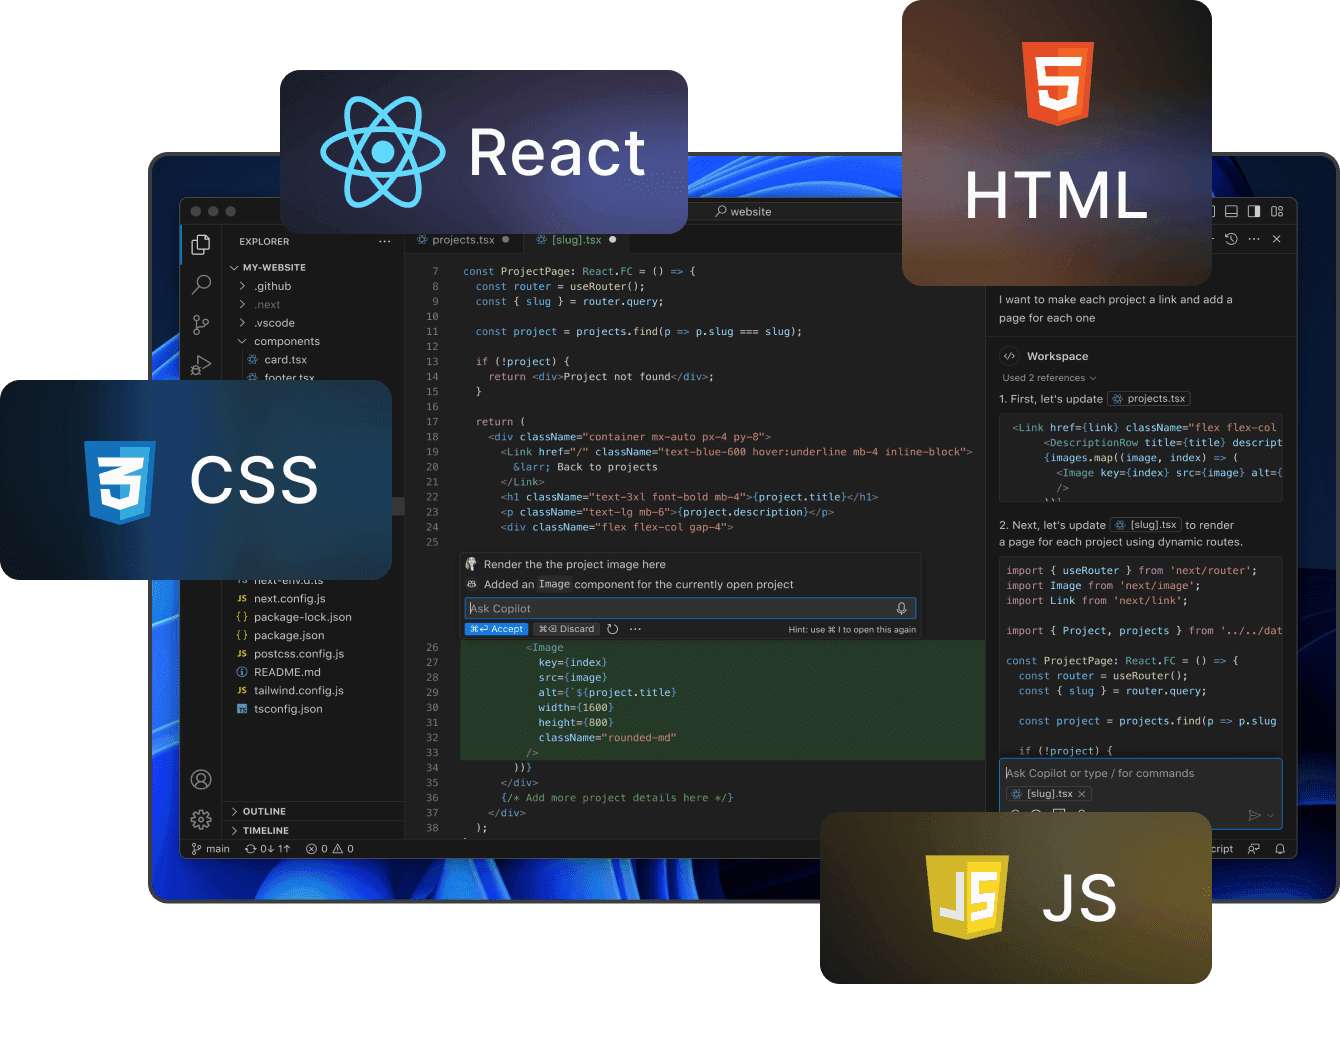This screenshot has height=1050, width=1340.
Task: Expand the OUTLINE section
Action: point(258,812)
